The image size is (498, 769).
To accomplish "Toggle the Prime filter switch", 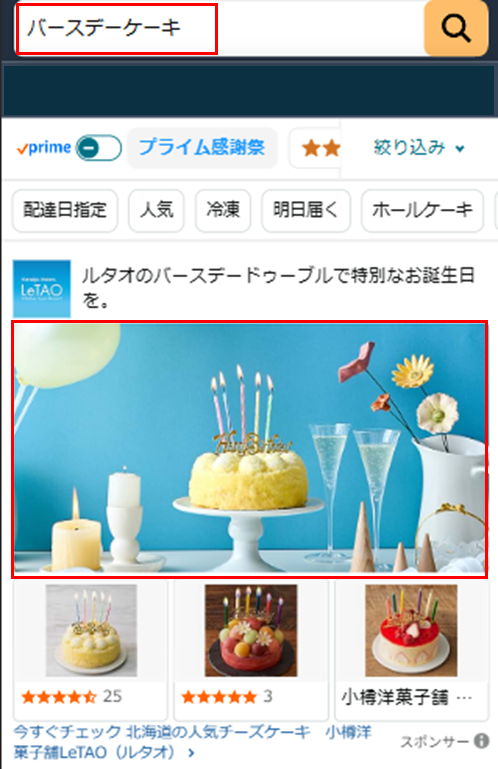I will tap(99, 148).
